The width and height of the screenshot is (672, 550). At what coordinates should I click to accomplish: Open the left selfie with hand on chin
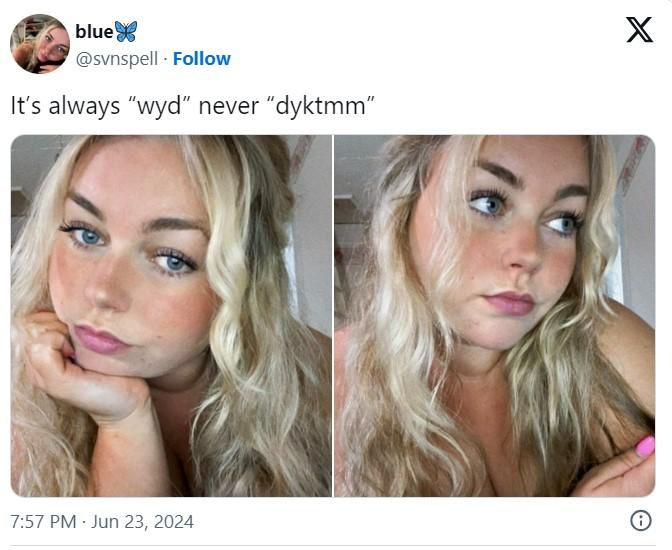171,316
